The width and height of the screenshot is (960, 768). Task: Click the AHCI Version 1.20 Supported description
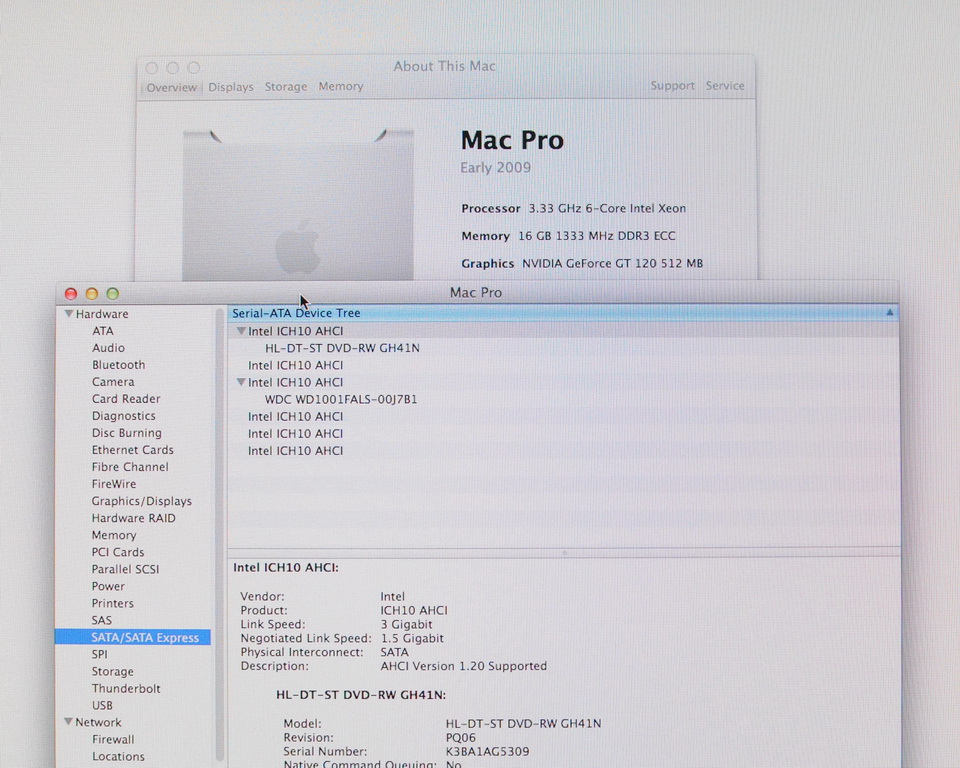coord(463,666)
